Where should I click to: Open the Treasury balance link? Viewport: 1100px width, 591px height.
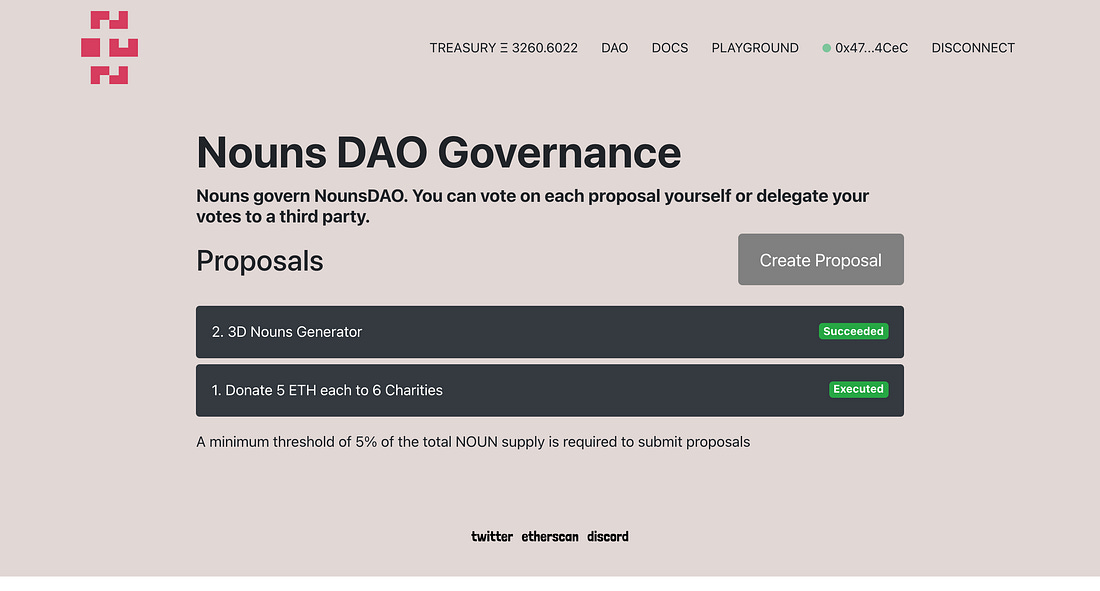503,48
